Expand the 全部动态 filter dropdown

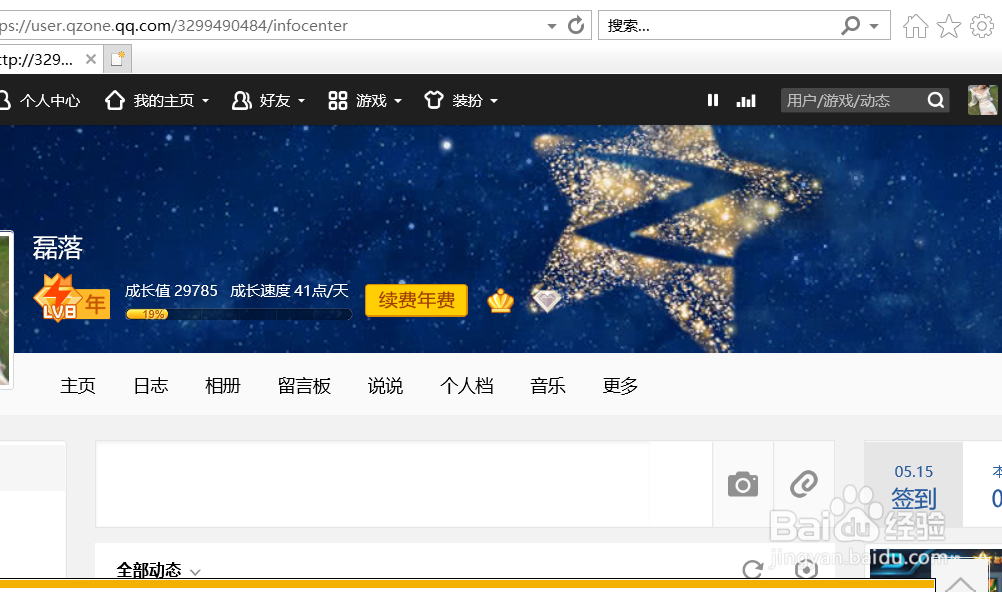pyautogui.click(x=157, y=569)
